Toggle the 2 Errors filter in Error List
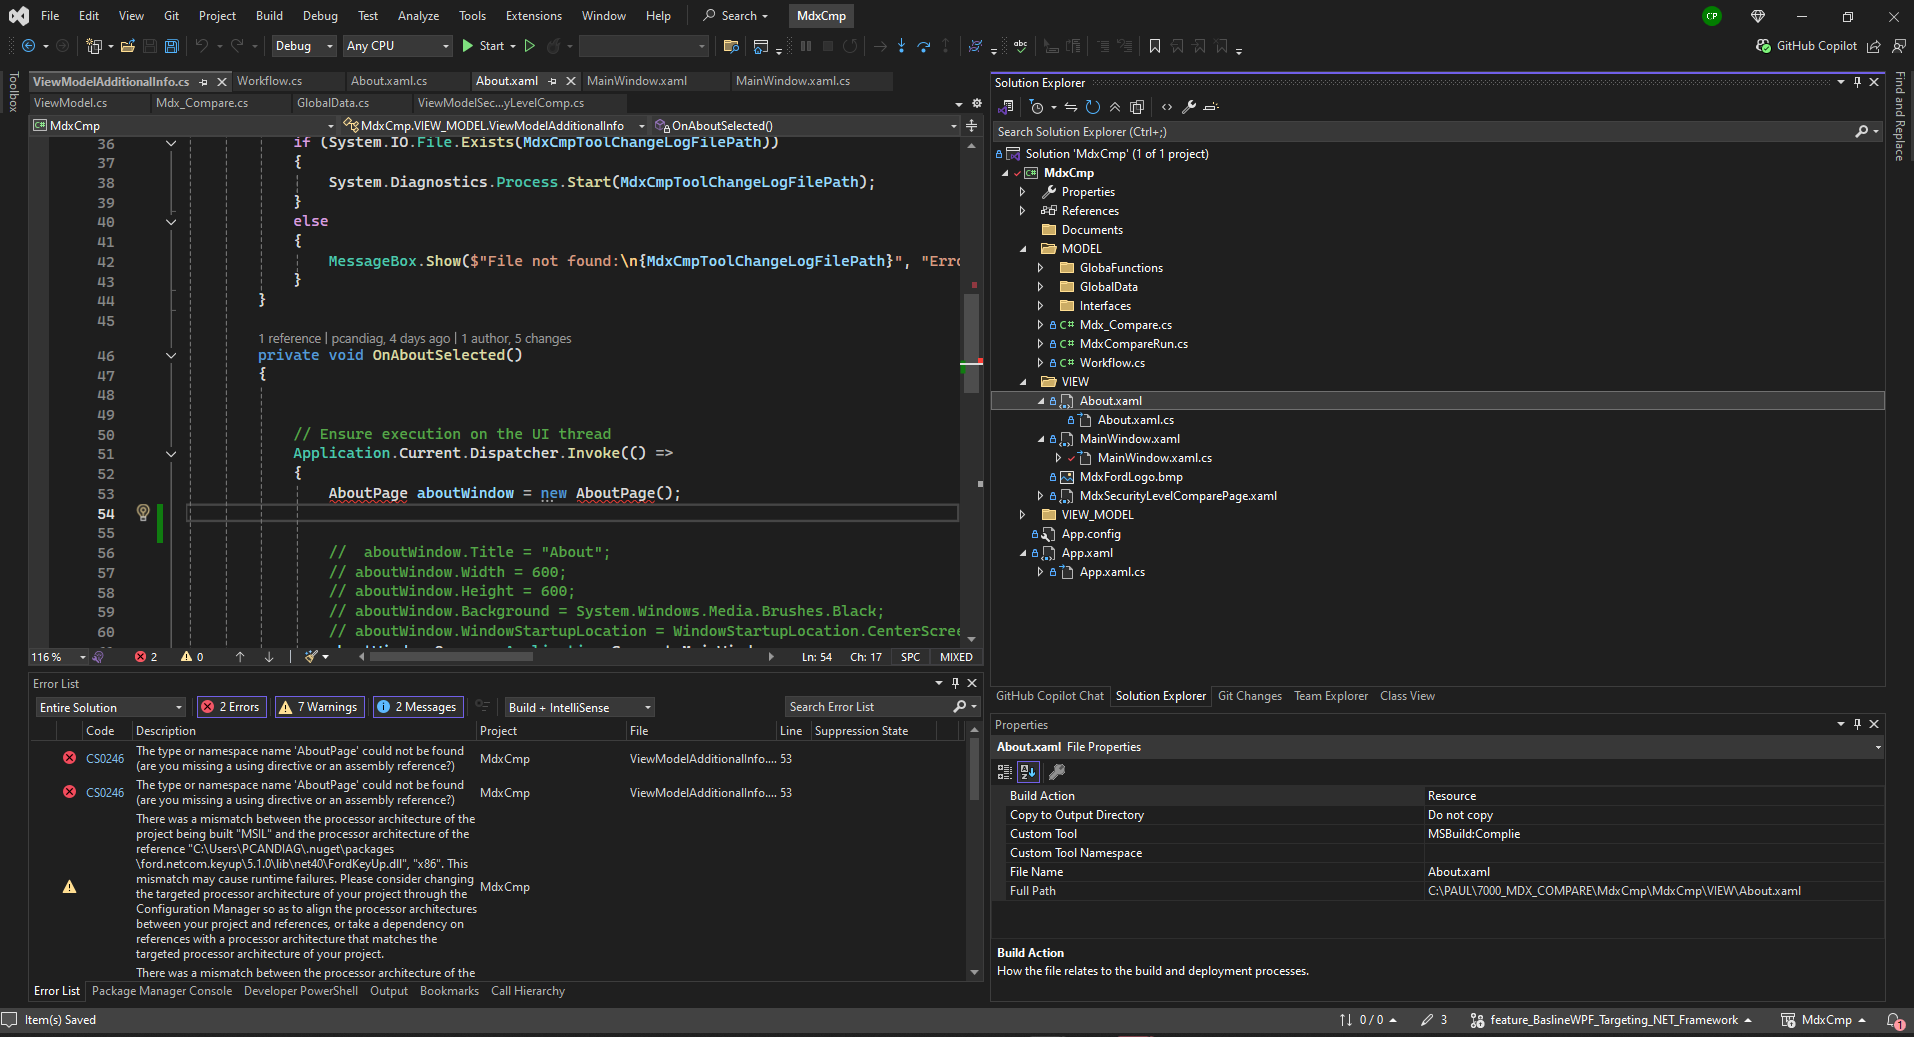This screenshot has height=1037, width=1914. [231, 707]
